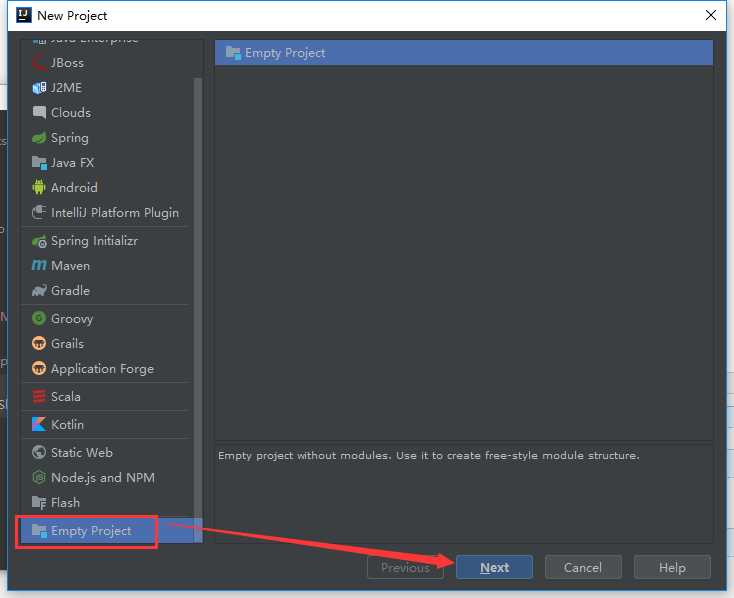Select the Java FX folder icon
This screenshot has height=598, width=734.
click(39, 162)
